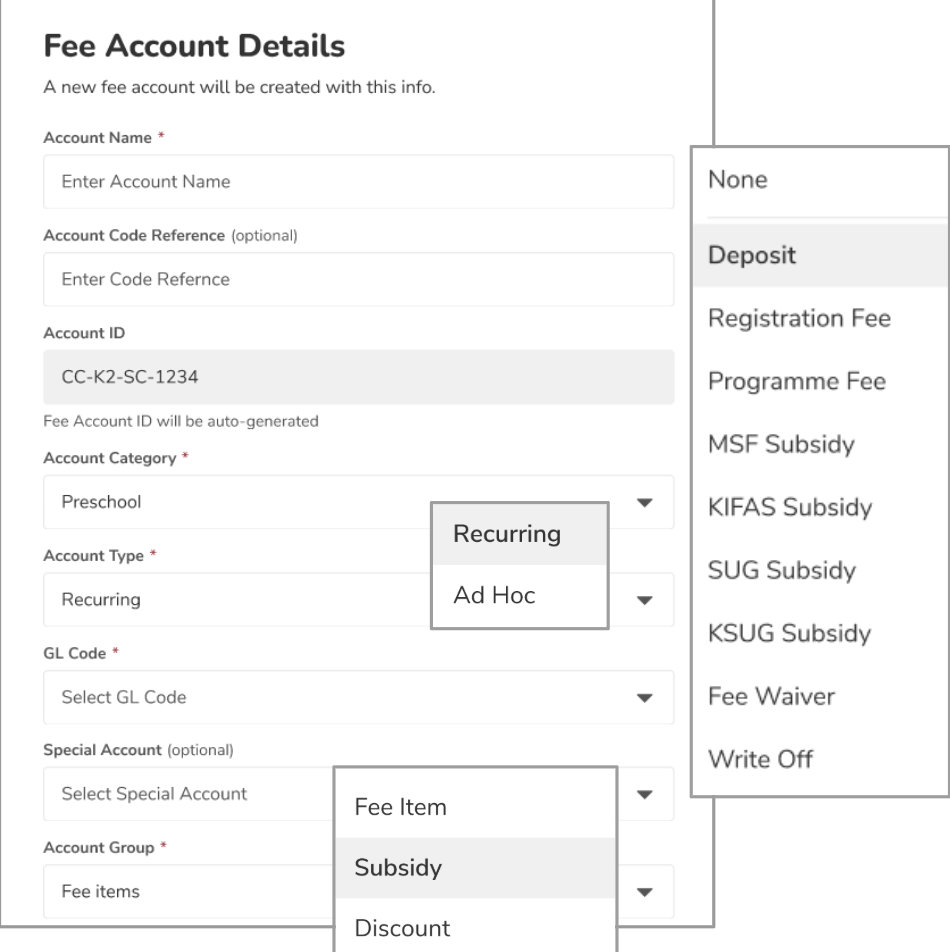Screen dimensions: 950x952
Task: Expand the Account Category dropdown arrow
Action: click(645, 503)
